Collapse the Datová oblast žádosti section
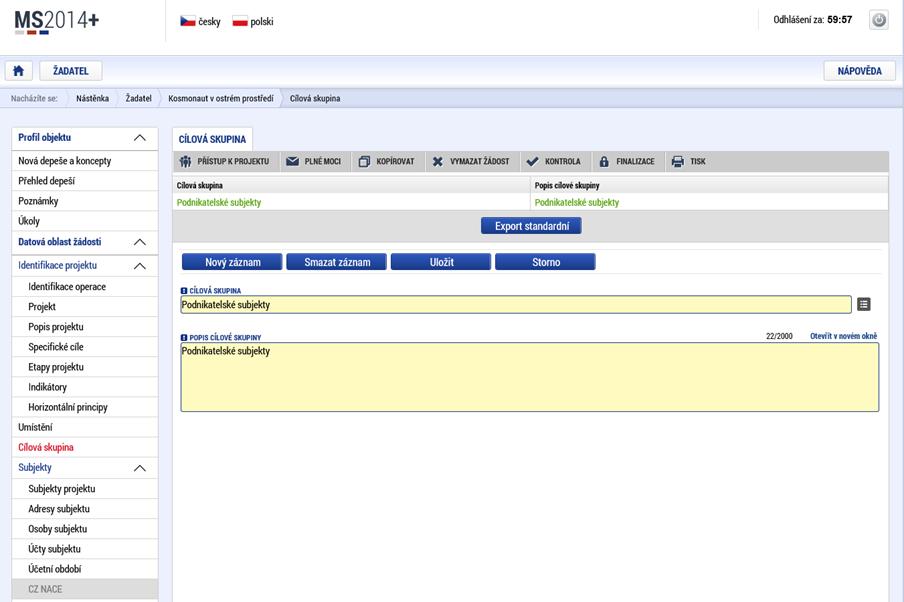 click(140, 242)
